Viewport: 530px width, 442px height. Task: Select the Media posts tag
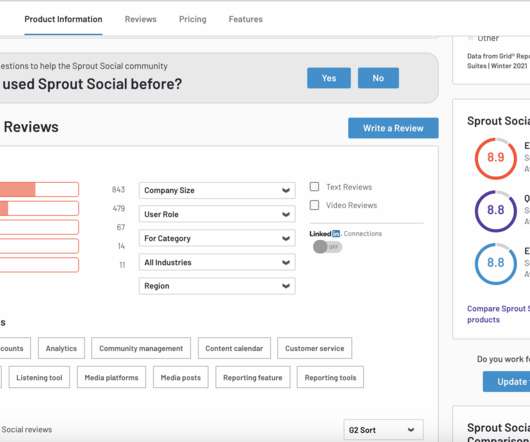(x=181, y=377)
